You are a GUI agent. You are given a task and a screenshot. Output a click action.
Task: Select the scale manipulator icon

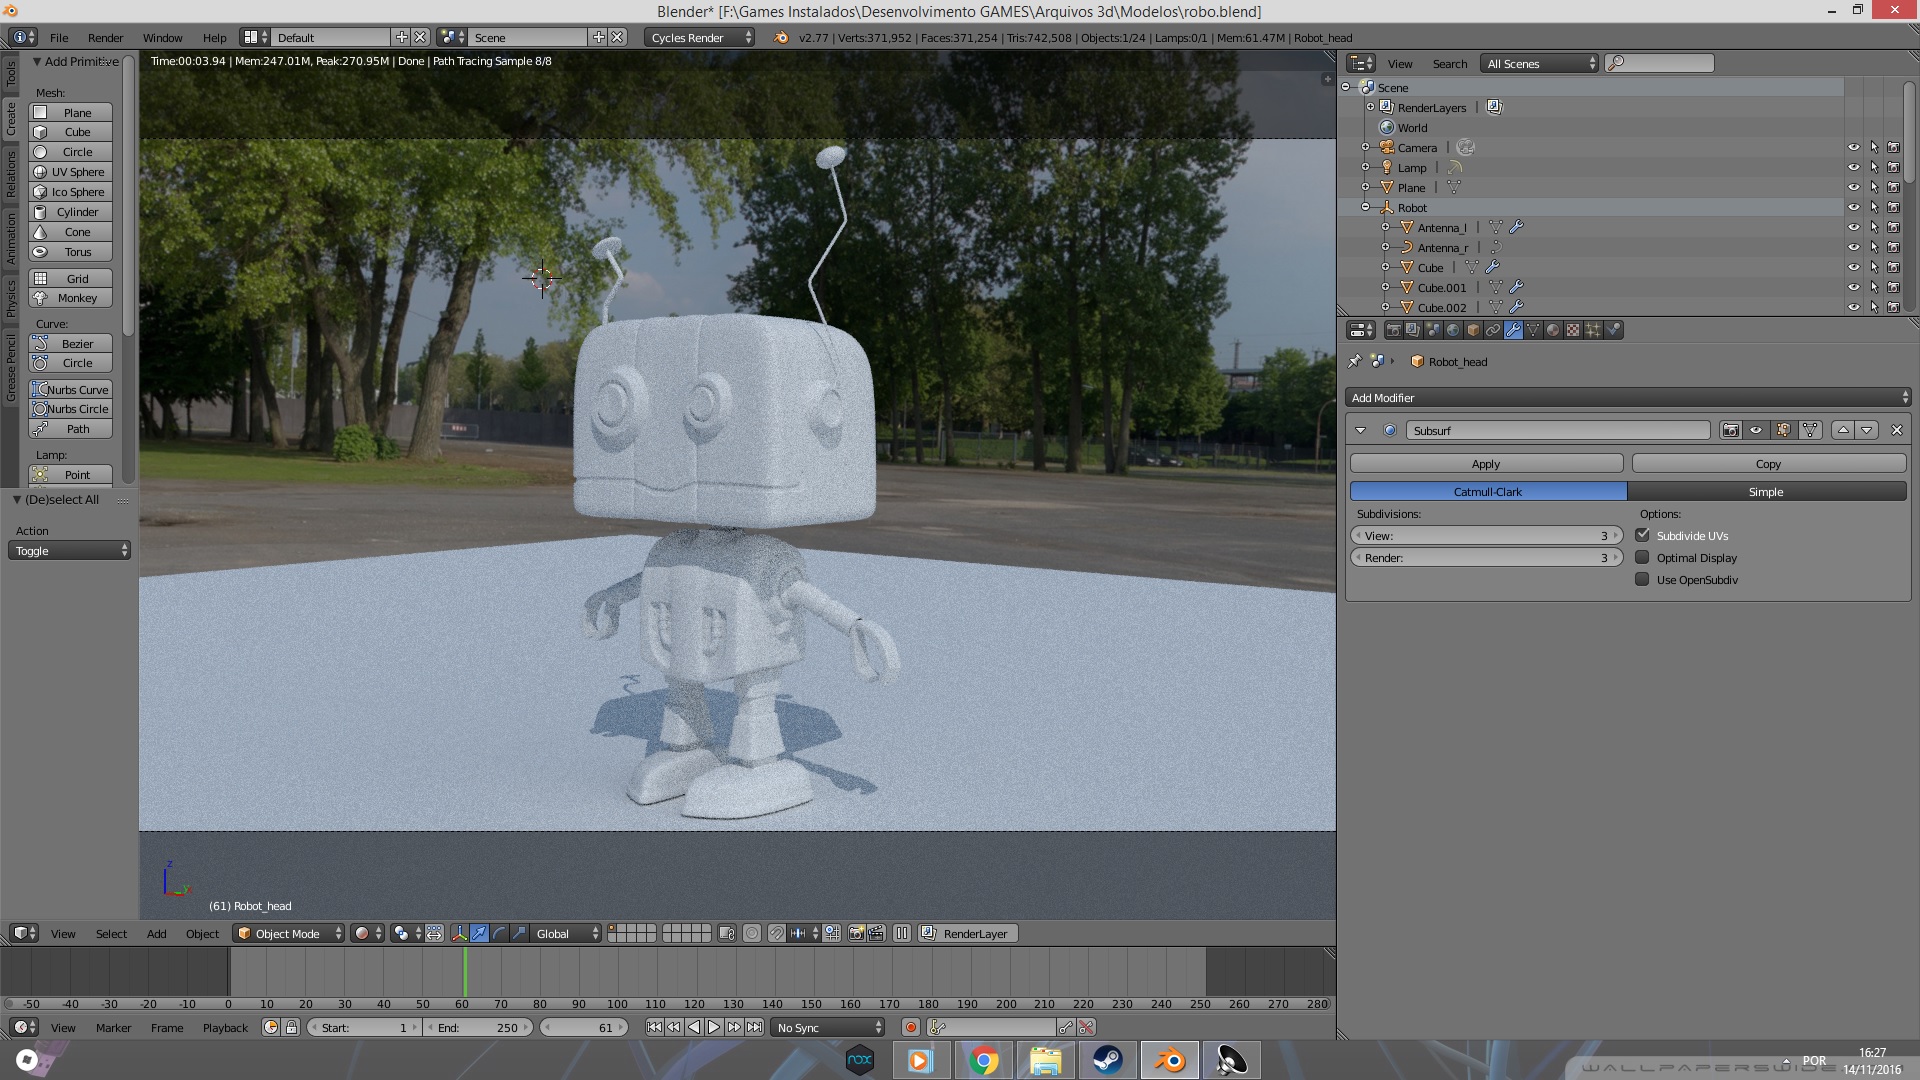519,933
